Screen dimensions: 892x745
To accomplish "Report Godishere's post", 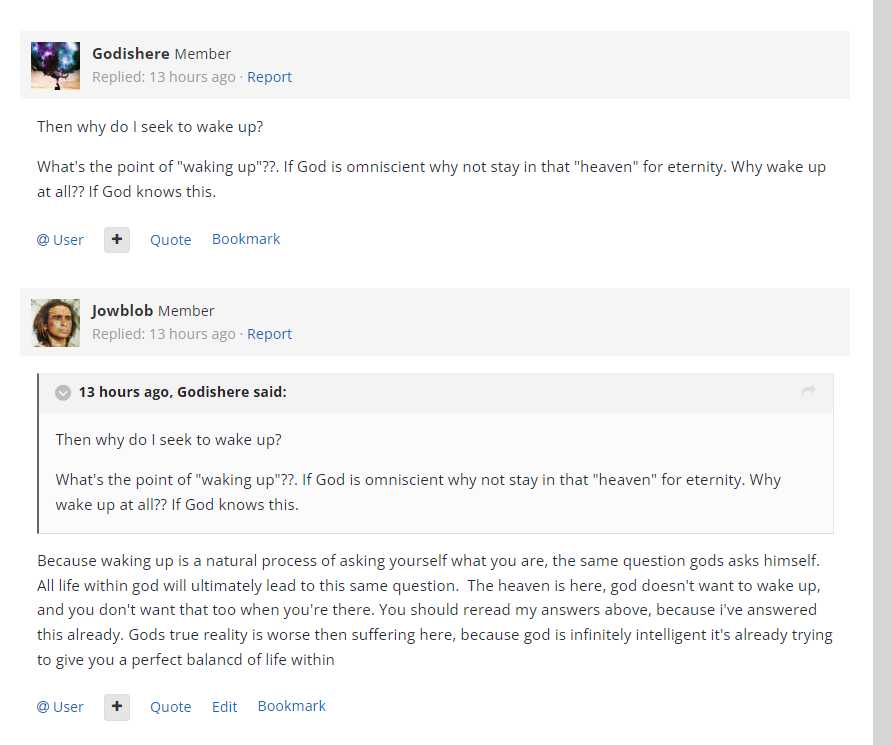I will pos(269,77).
